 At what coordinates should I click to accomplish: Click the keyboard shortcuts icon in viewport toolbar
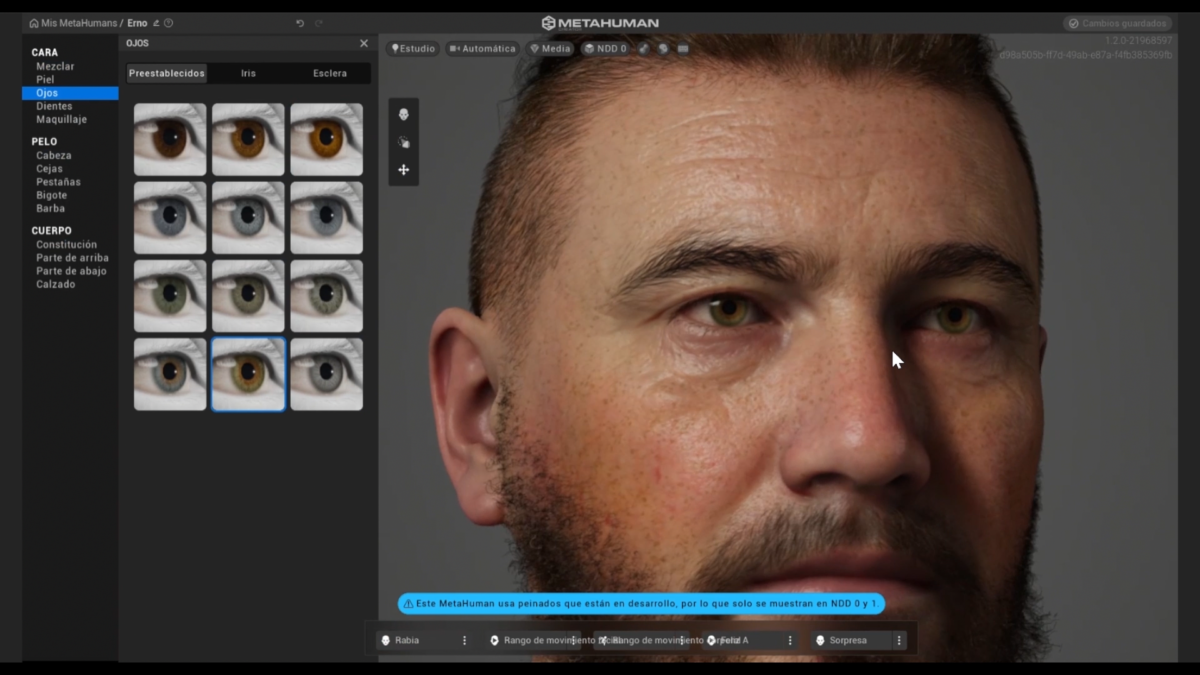[683, 48]
